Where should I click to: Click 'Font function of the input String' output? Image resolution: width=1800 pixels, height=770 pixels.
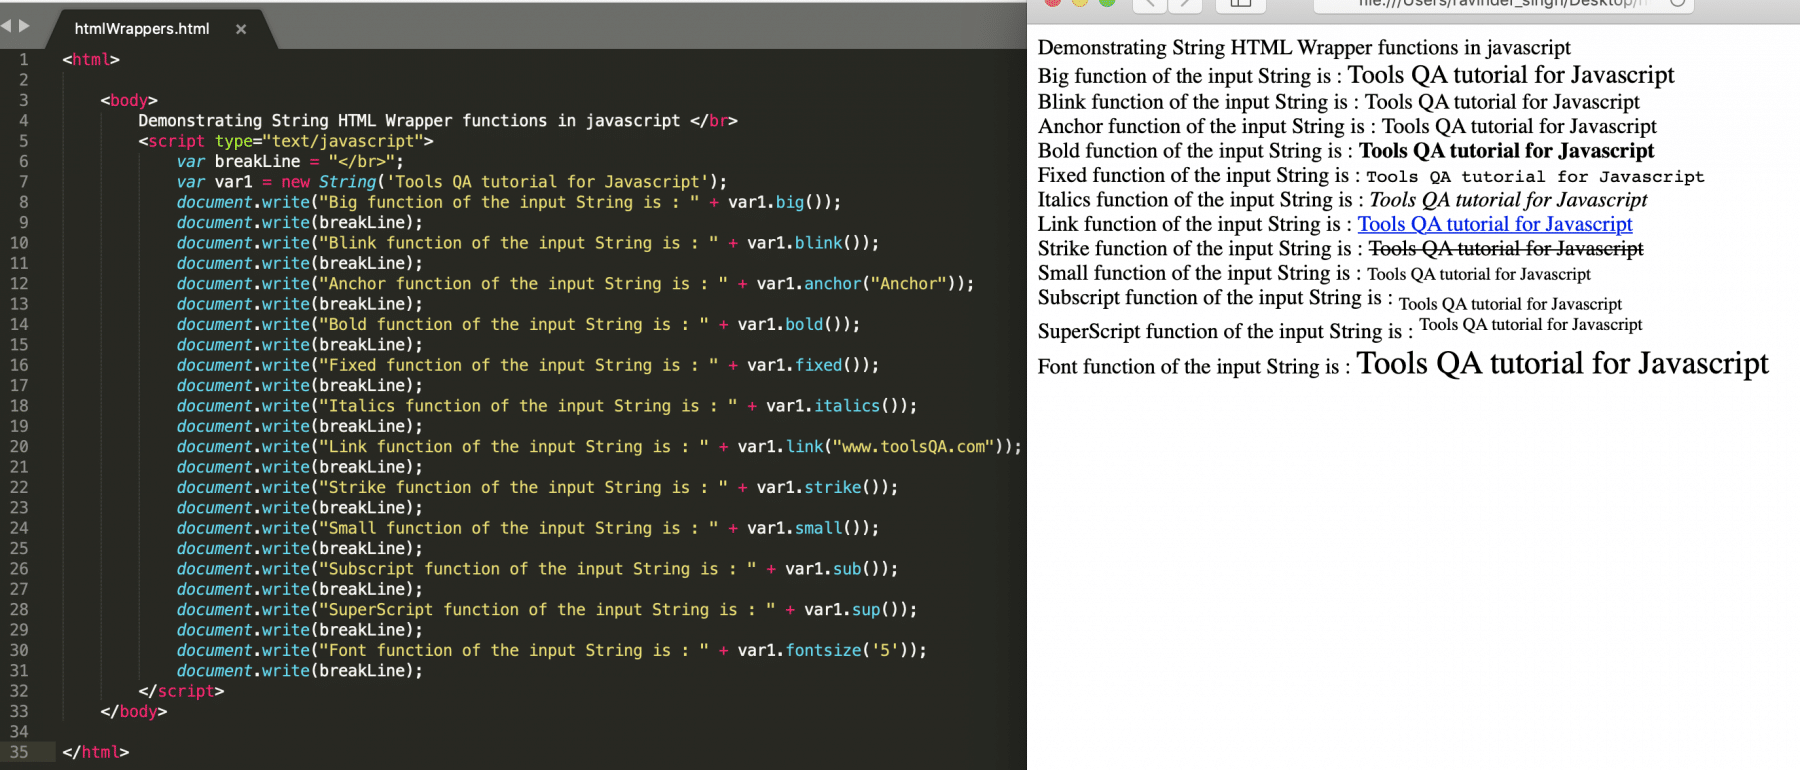pos(1403,363)
